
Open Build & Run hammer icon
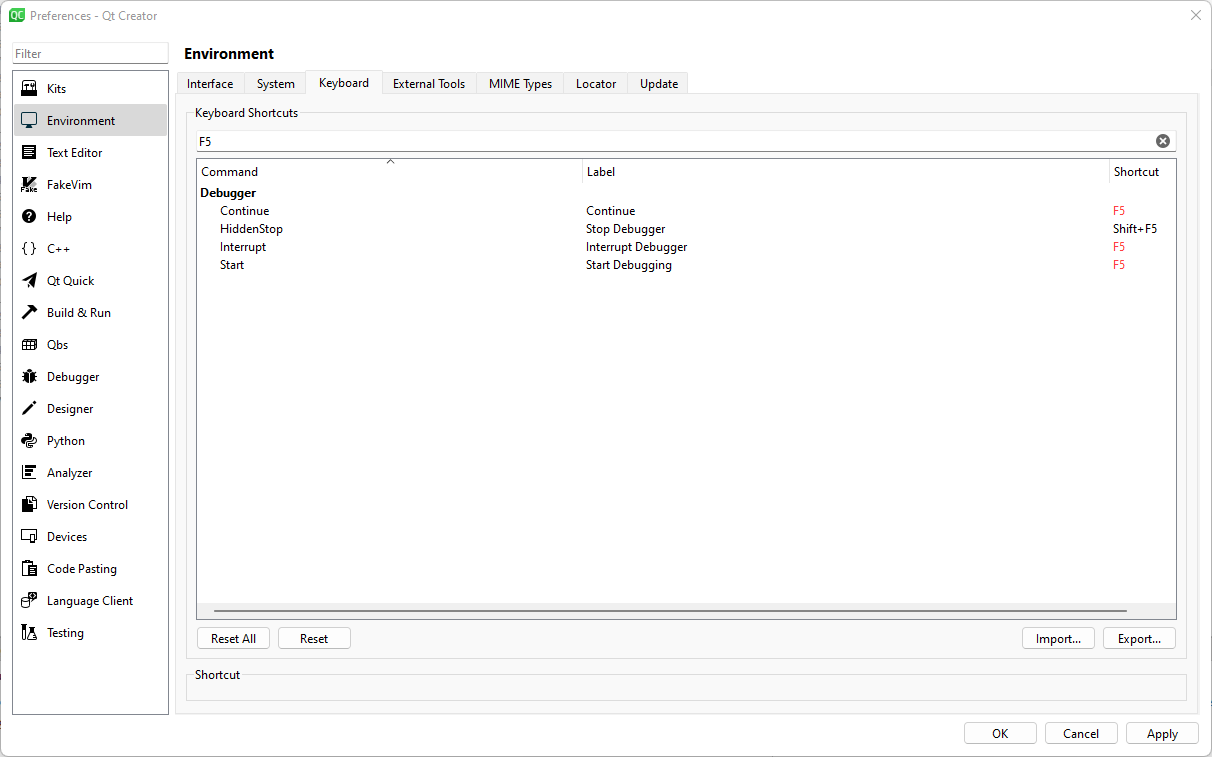click(x=29, y=313)
